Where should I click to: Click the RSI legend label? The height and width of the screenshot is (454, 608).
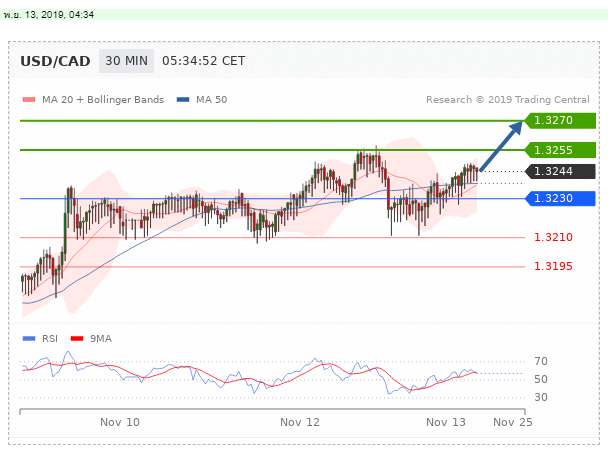point(50,339)
